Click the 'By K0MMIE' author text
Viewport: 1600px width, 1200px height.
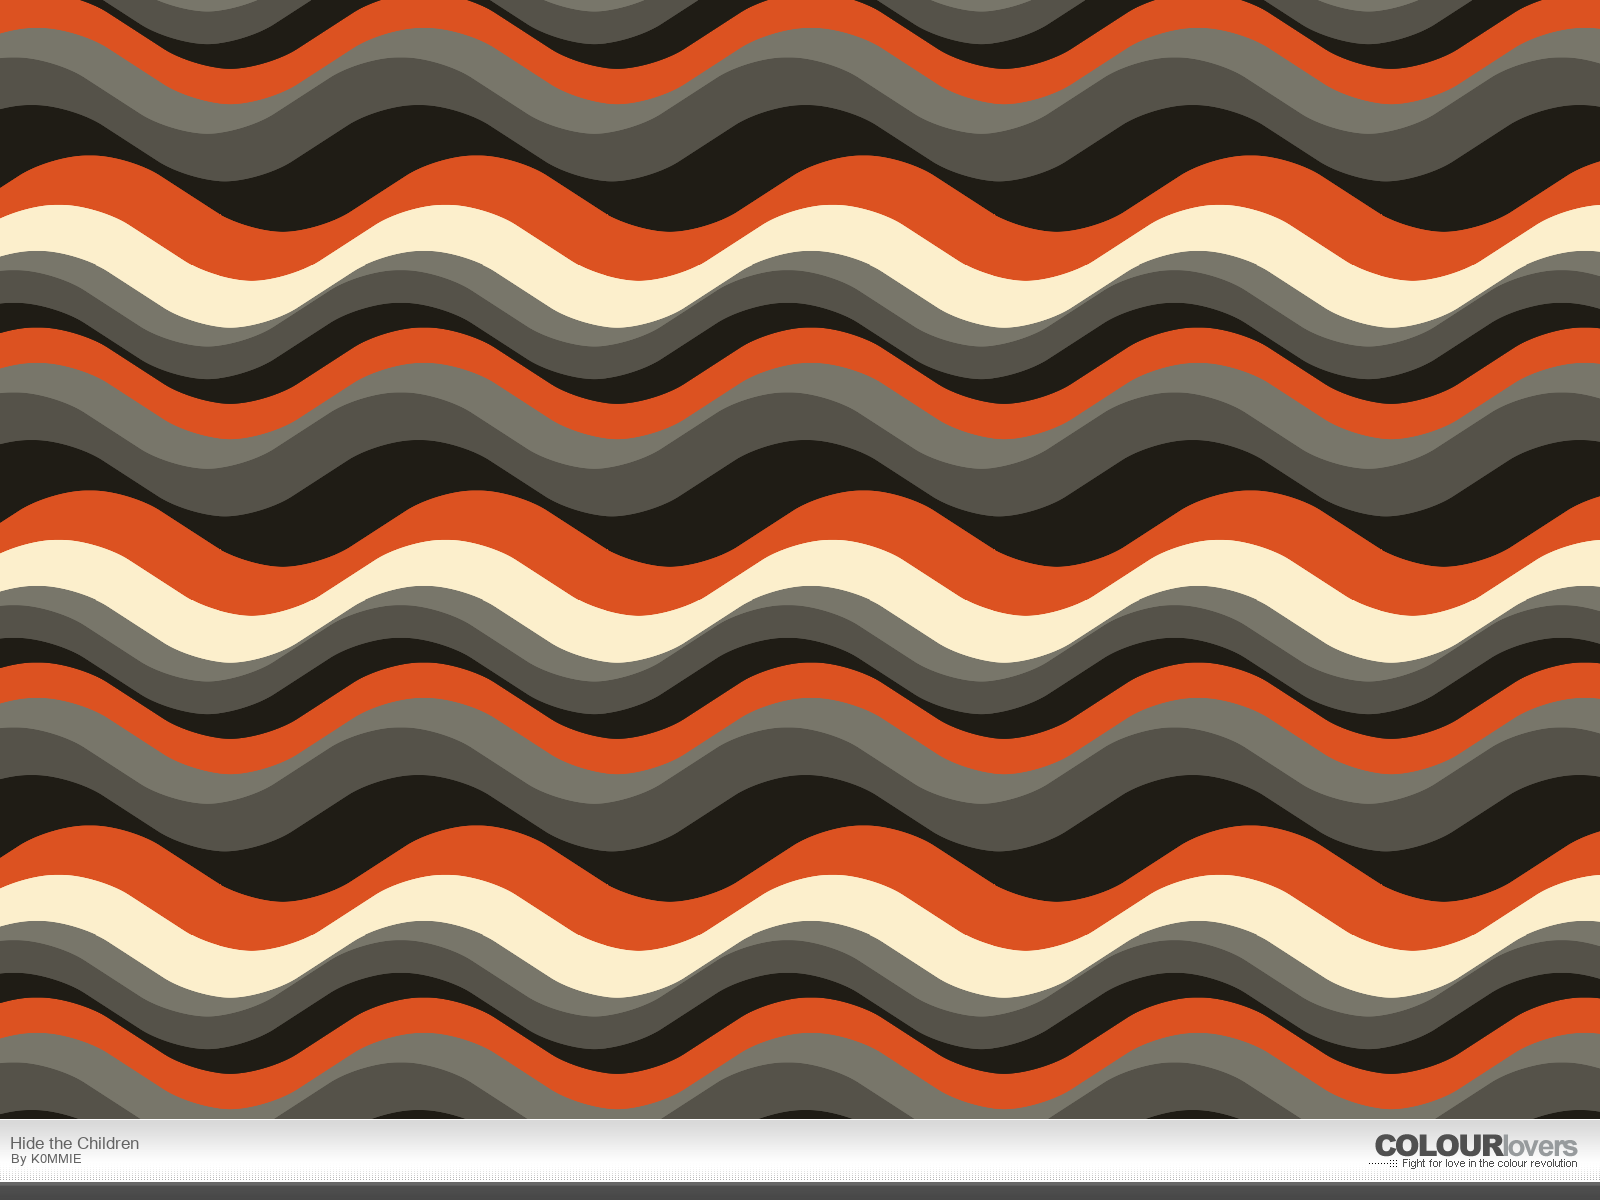click(46, 1159)
